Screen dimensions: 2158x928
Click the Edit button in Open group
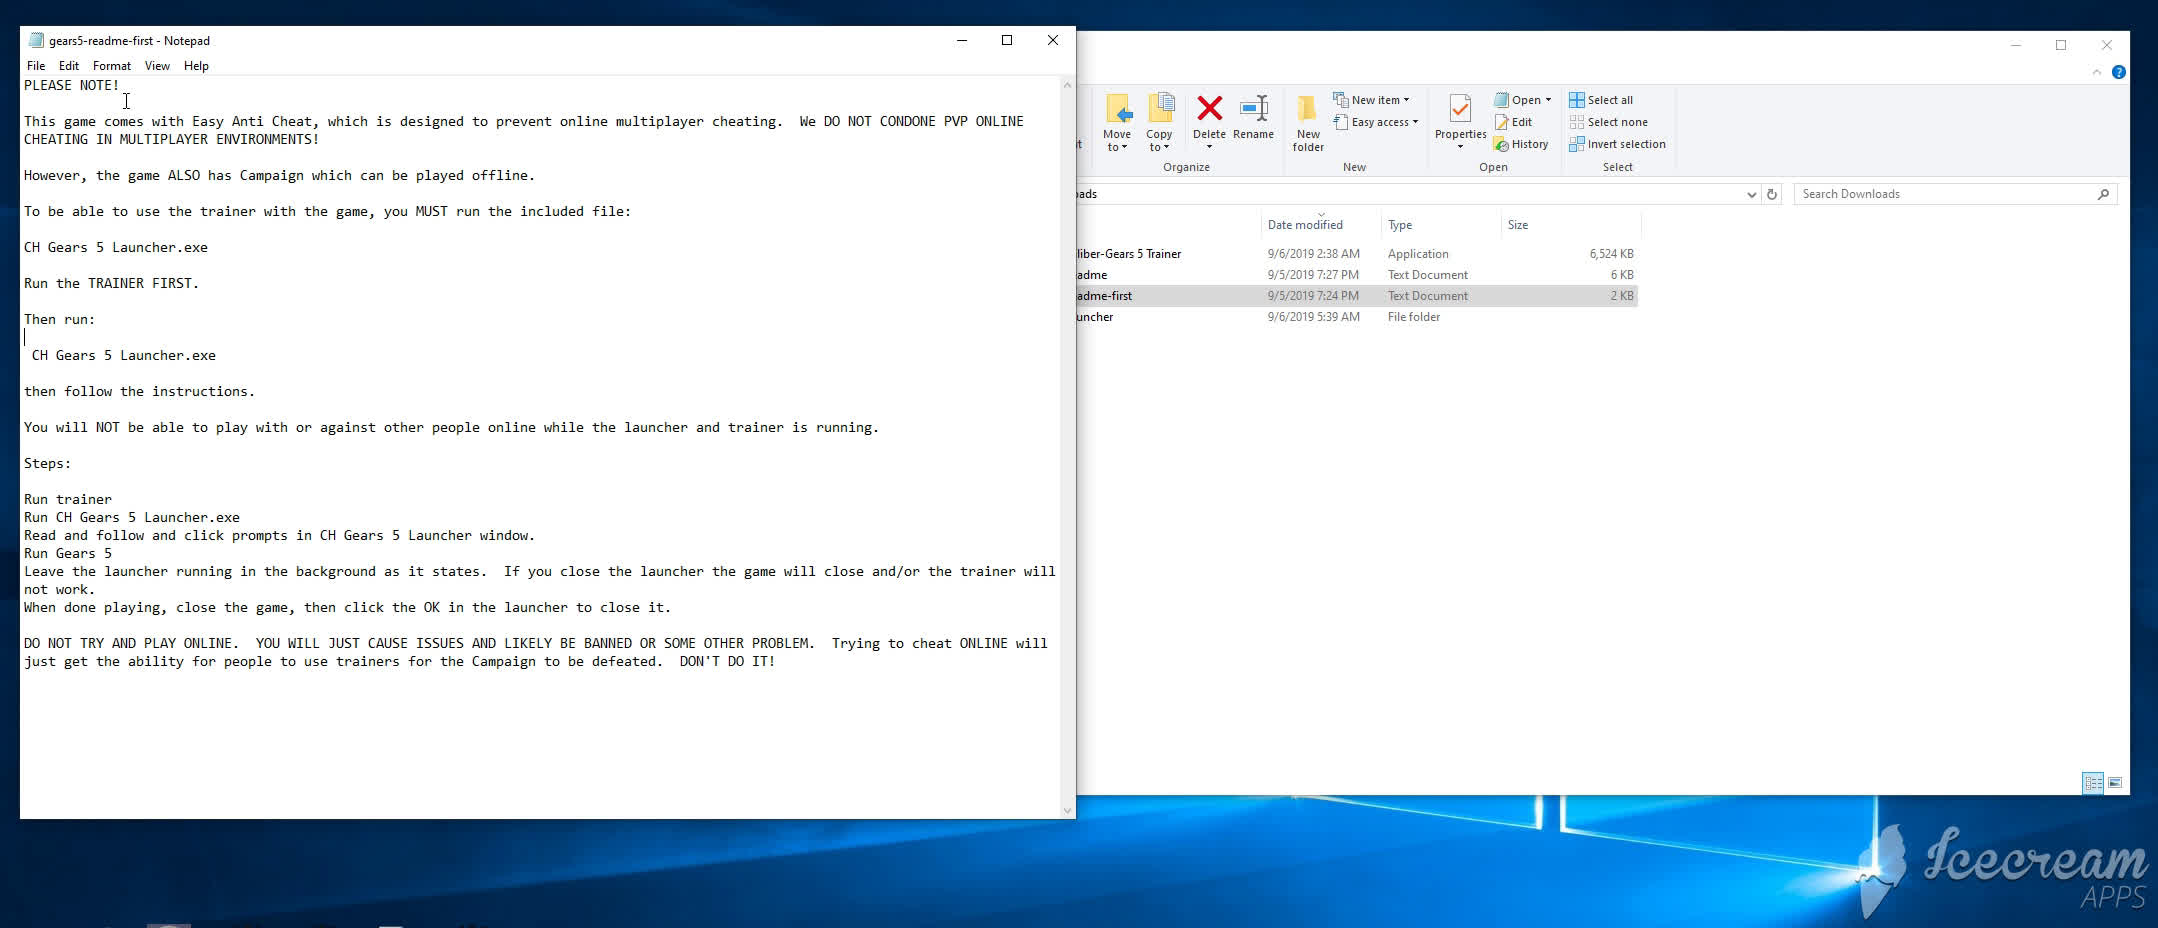coord(1513,122)
